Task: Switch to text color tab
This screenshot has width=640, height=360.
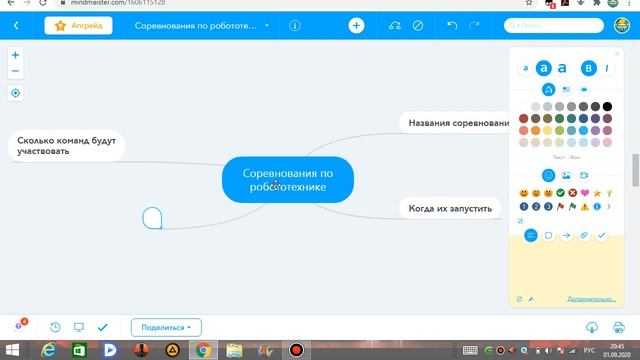Action: pyautogui.click(x=548, y=89)
